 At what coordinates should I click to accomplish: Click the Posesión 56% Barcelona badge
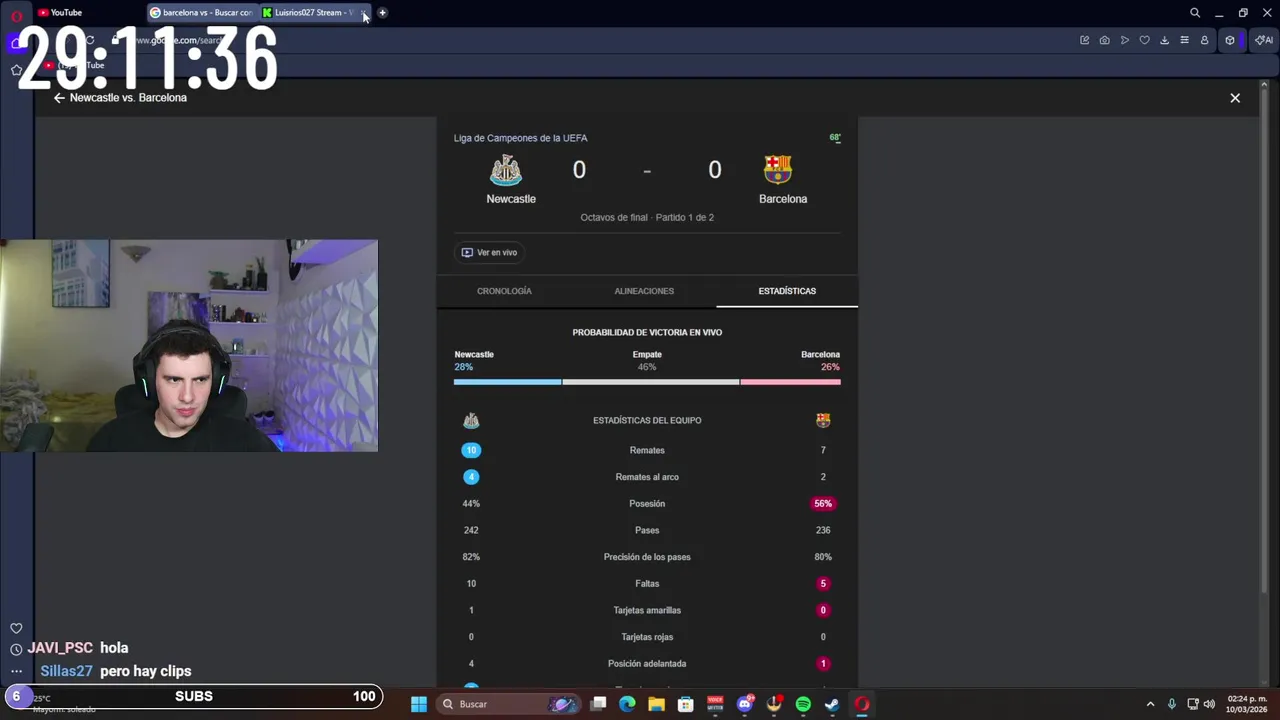coord(823,504)
